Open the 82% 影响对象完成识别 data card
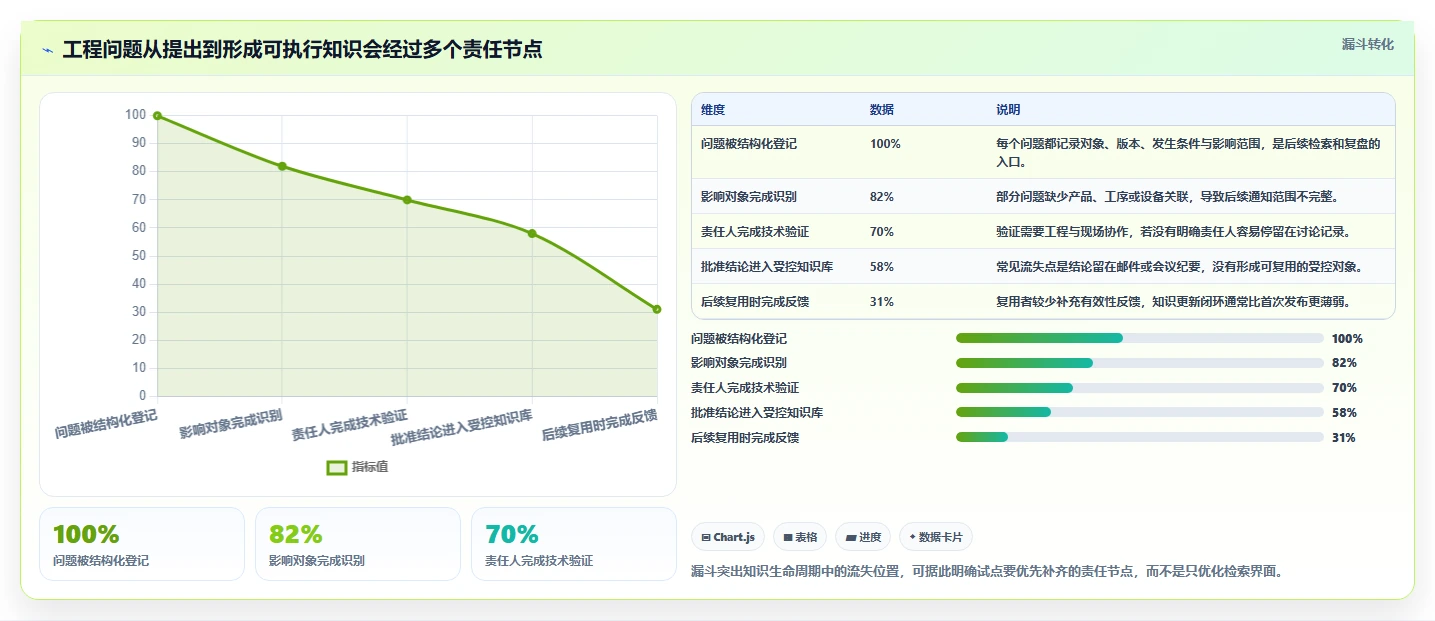The width and height of the screenshot is (1435, 621). click(x=358, y=544)
